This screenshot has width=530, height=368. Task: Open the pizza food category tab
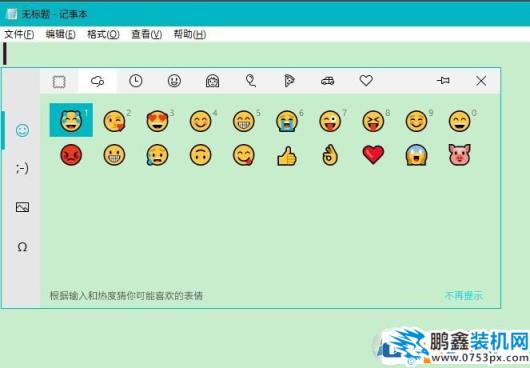pyautogui.click(x=289, y=81)
